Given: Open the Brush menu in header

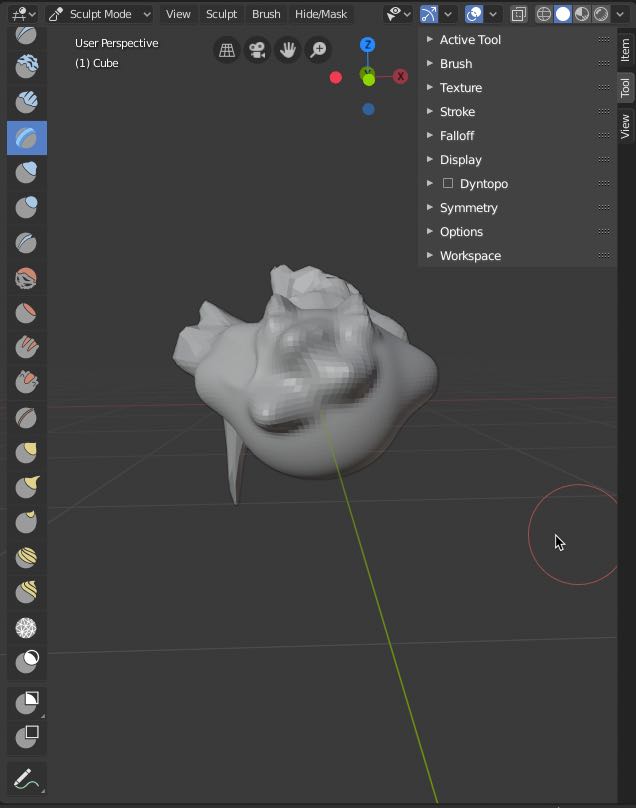Looking at the screenshot, I should [x=266, y=14].
